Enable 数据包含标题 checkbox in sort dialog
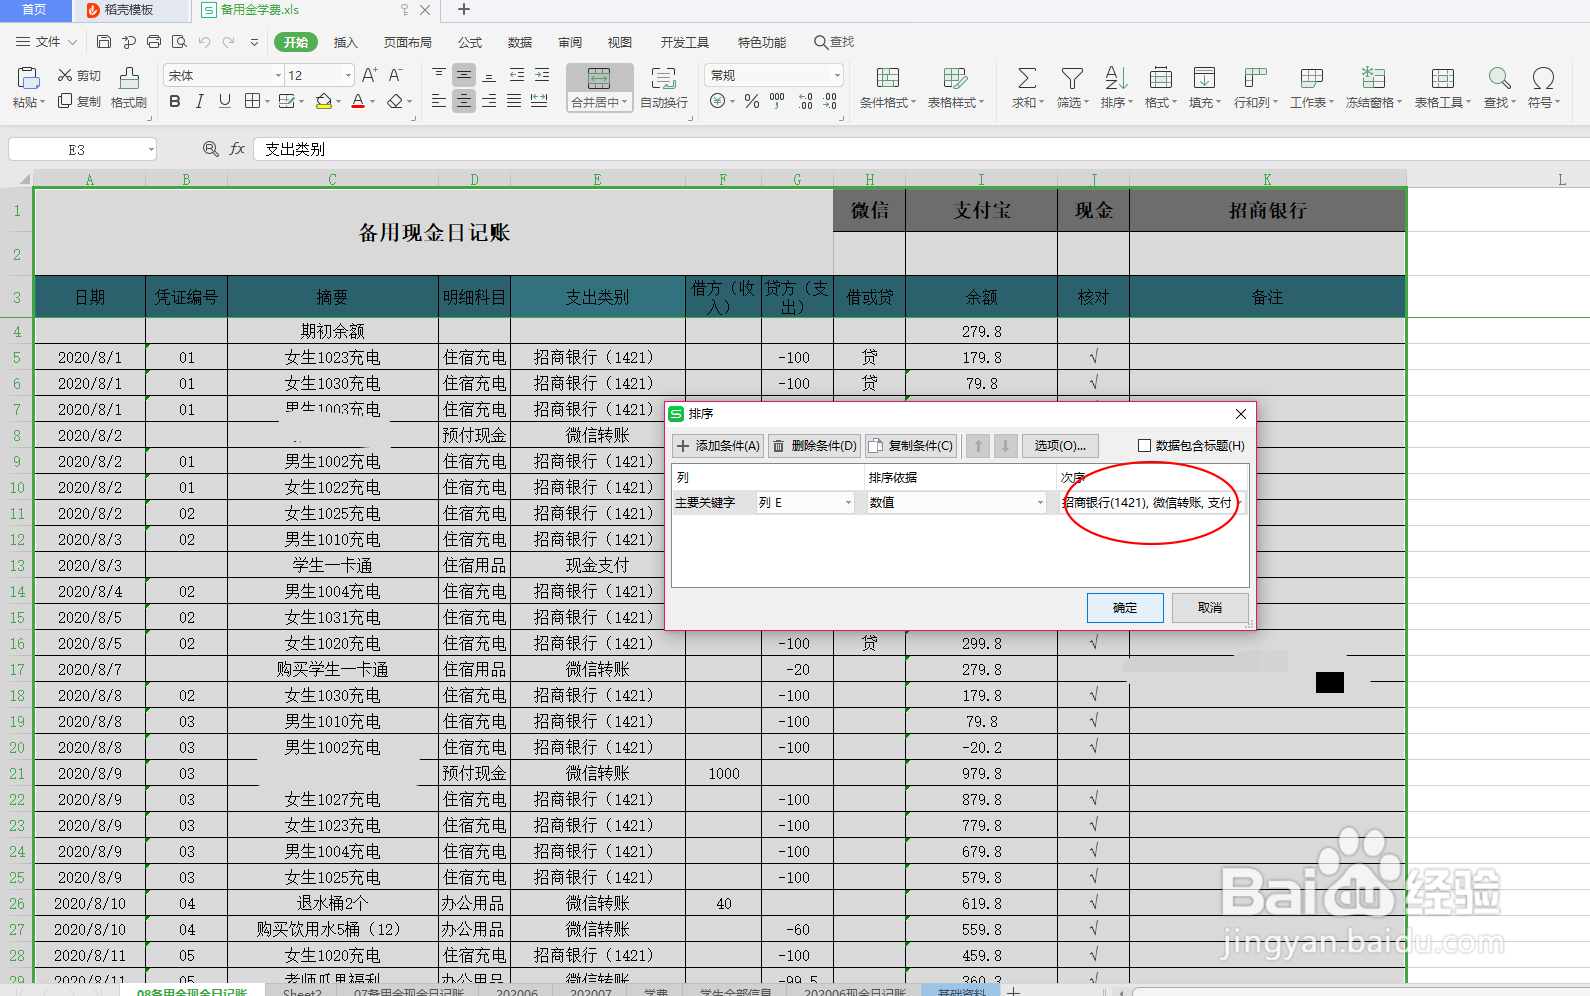The height and width of the screenshot is (996, 1590). tap(1144, 446)
